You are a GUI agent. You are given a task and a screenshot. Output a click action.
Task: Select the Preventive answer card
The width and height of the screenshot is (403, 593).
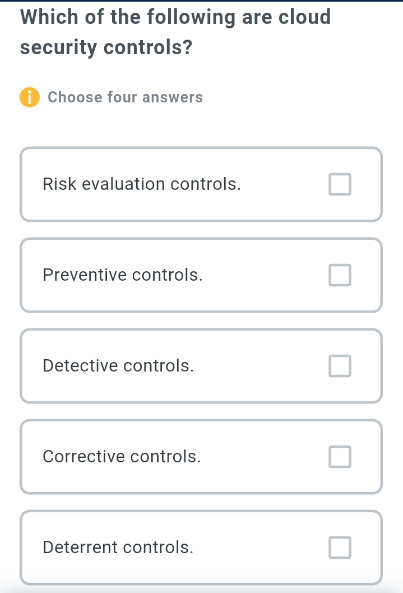201,275
